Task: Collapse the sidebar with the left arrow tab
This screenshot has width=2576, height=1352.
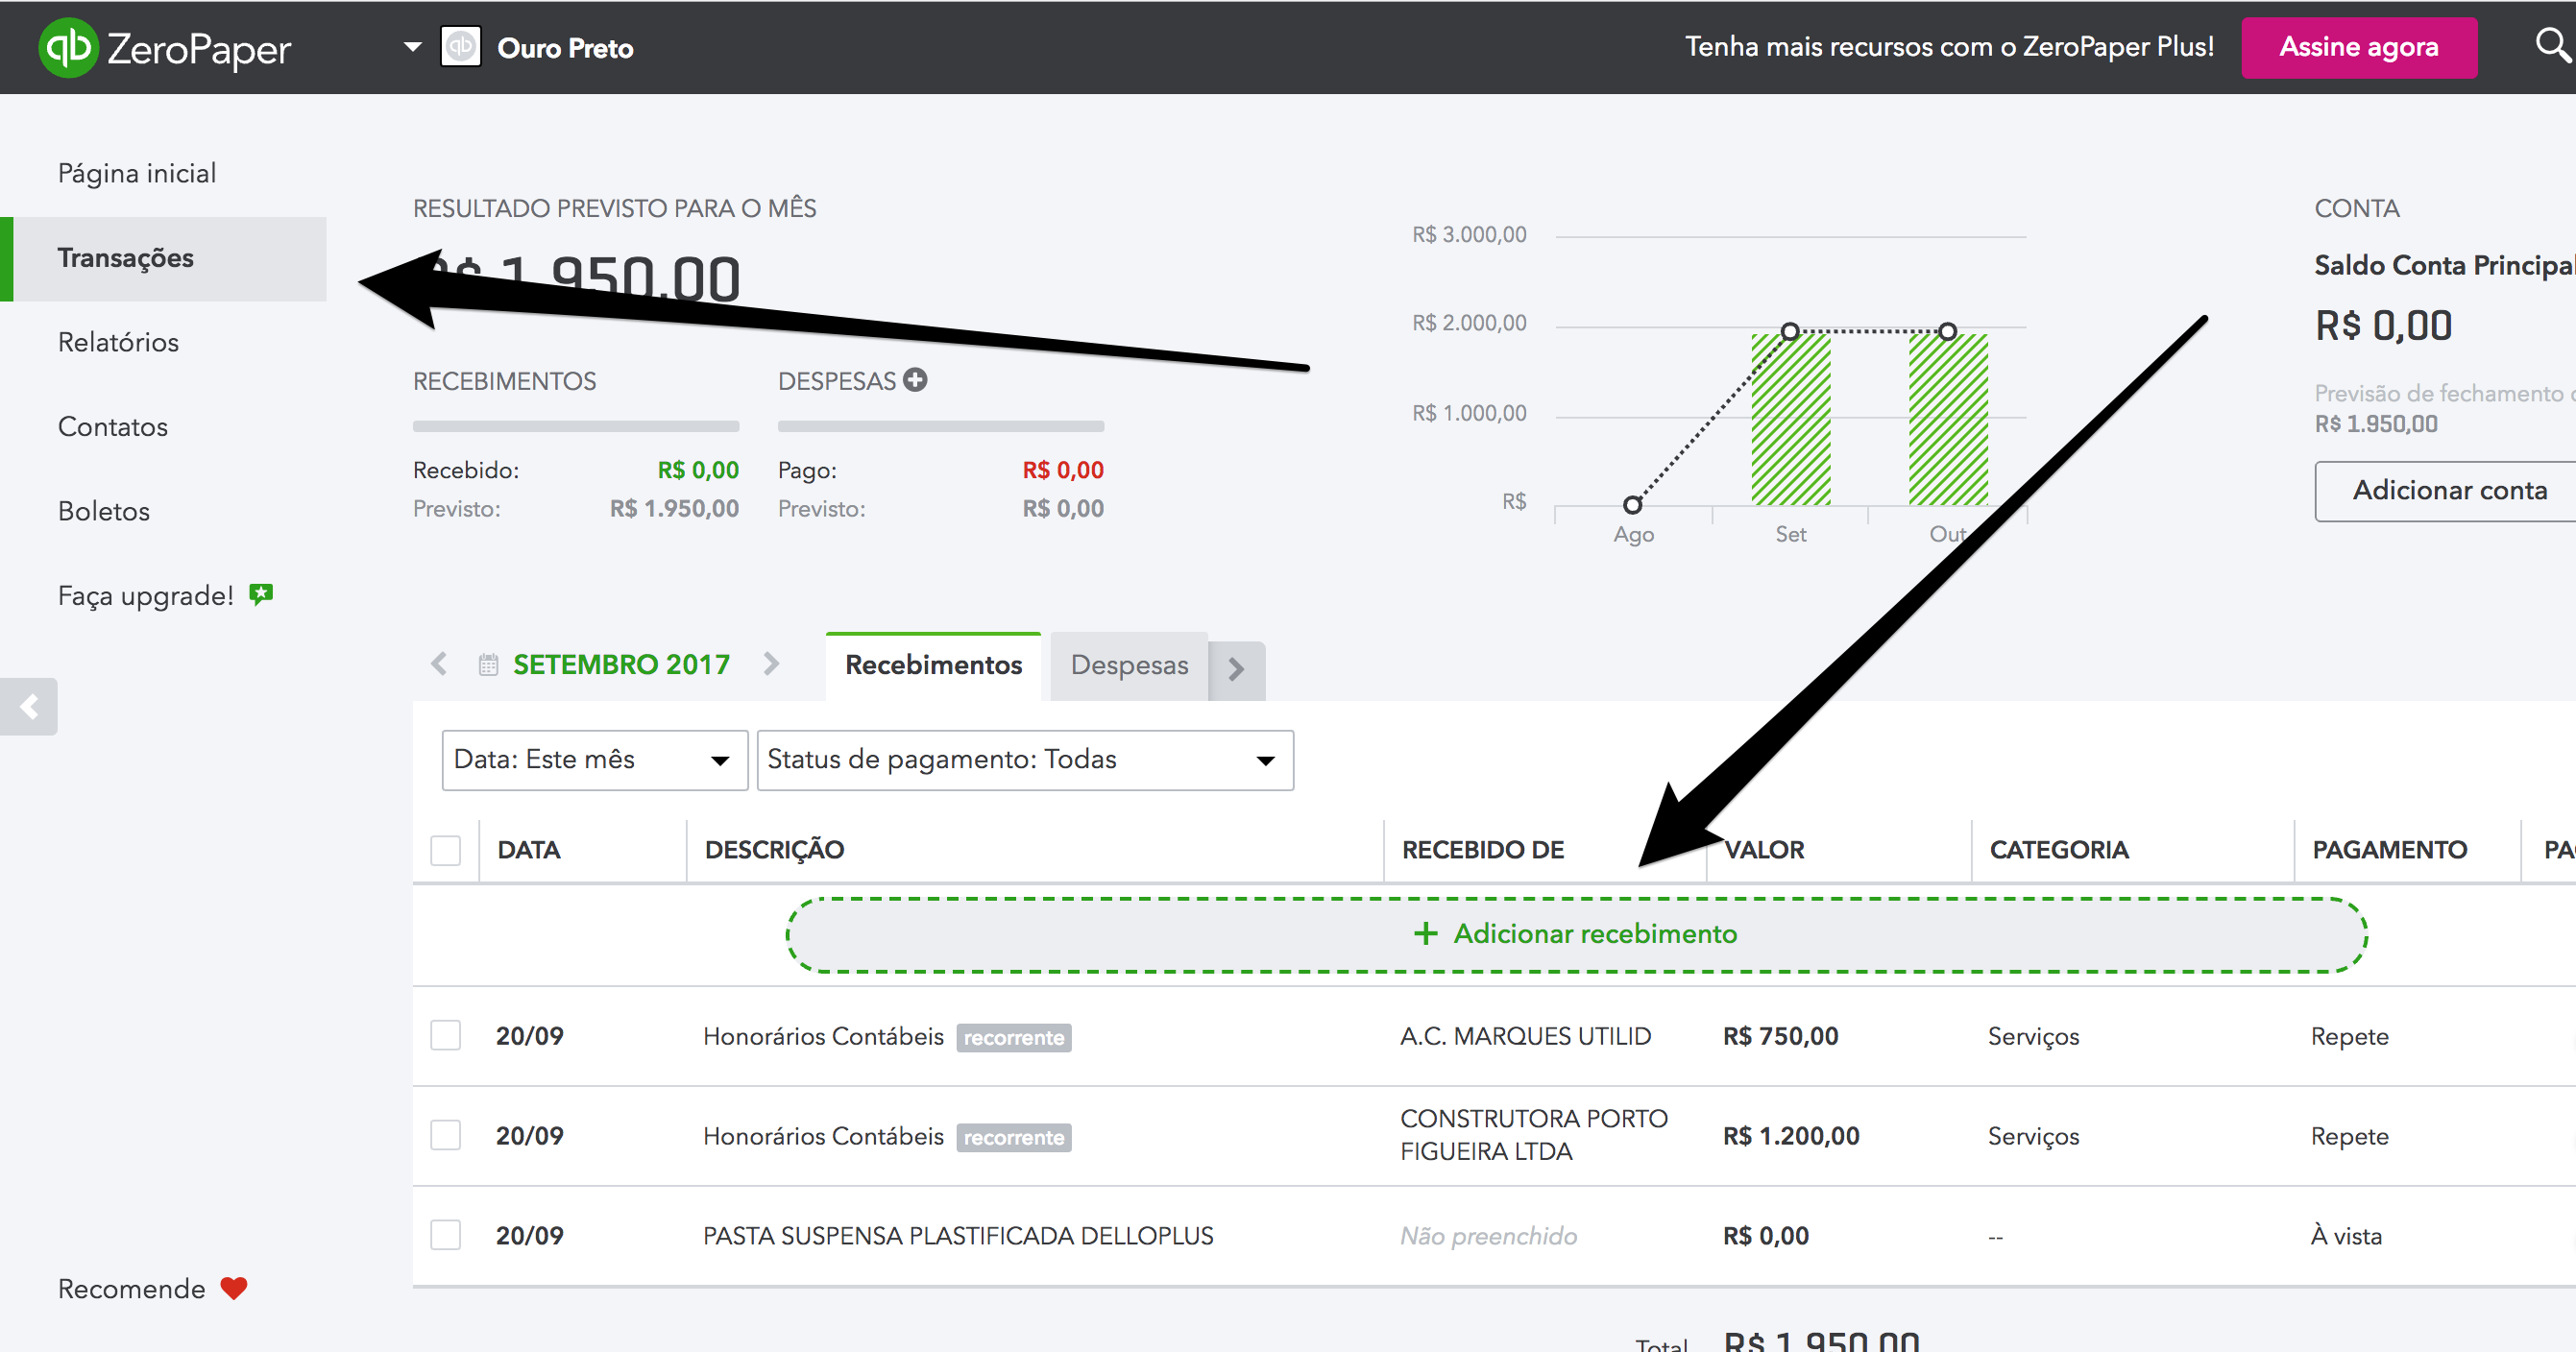Action: [29, 707]
